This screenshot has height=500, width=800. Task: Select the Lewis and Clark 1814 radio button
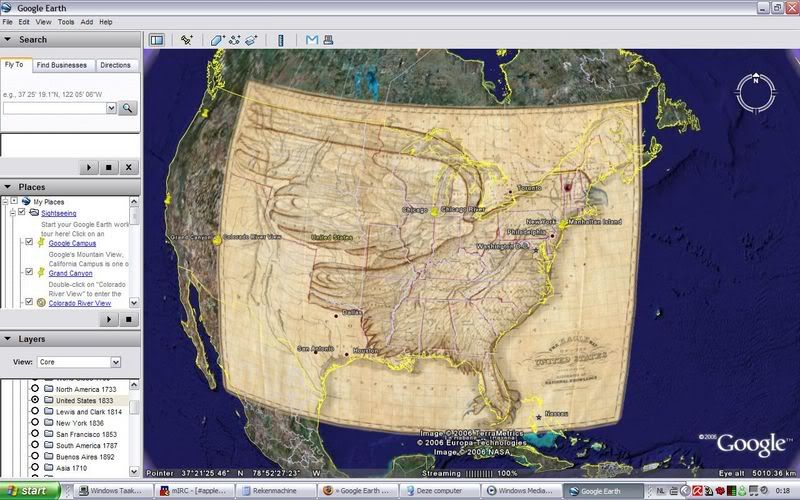tap(35, 411)
